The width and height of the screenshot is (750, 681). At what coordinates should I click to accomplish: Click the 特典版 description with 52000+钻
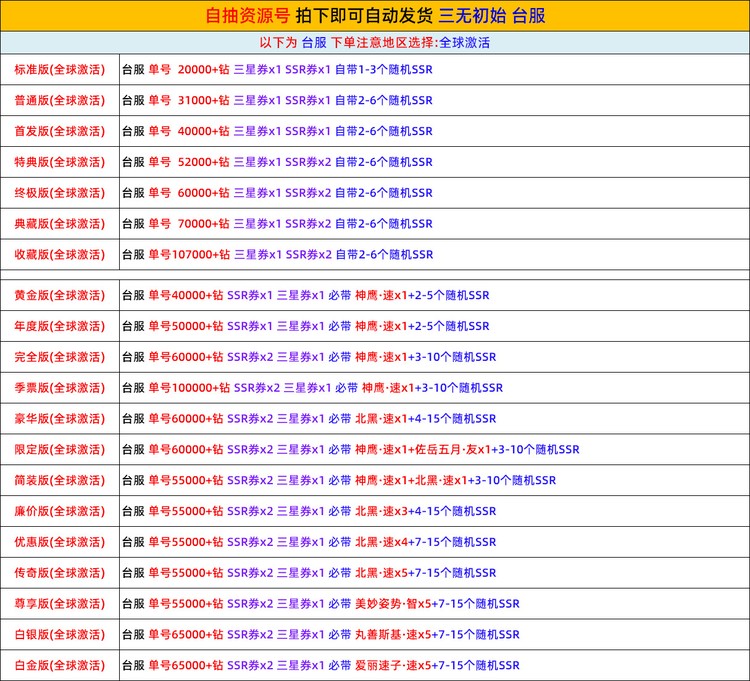click(277, 162)
